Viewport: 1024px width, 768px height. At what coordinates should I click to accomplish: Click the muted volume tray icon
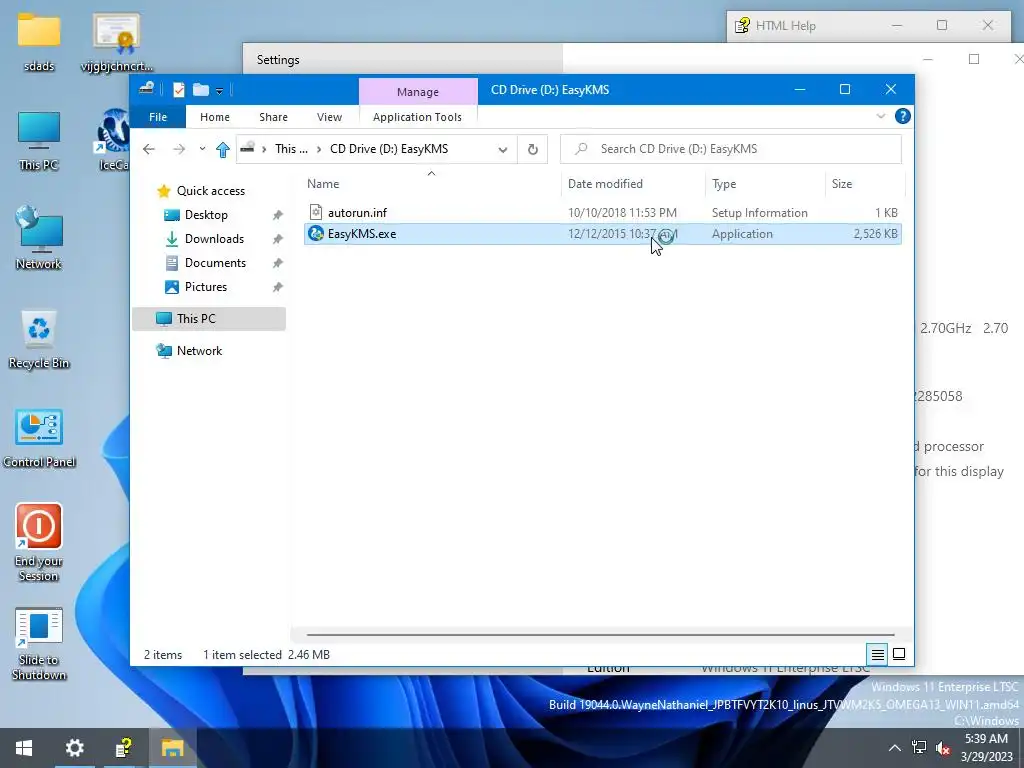(x=942, y=748)
